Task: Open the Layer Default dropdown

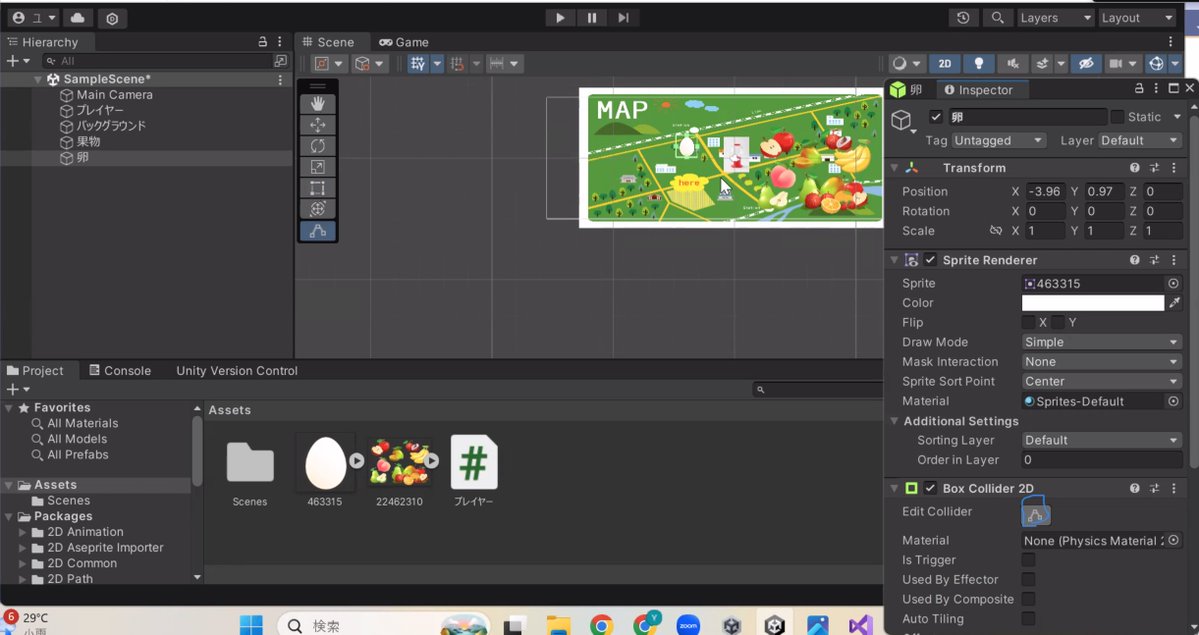Action: click(x=1140, y=141)
